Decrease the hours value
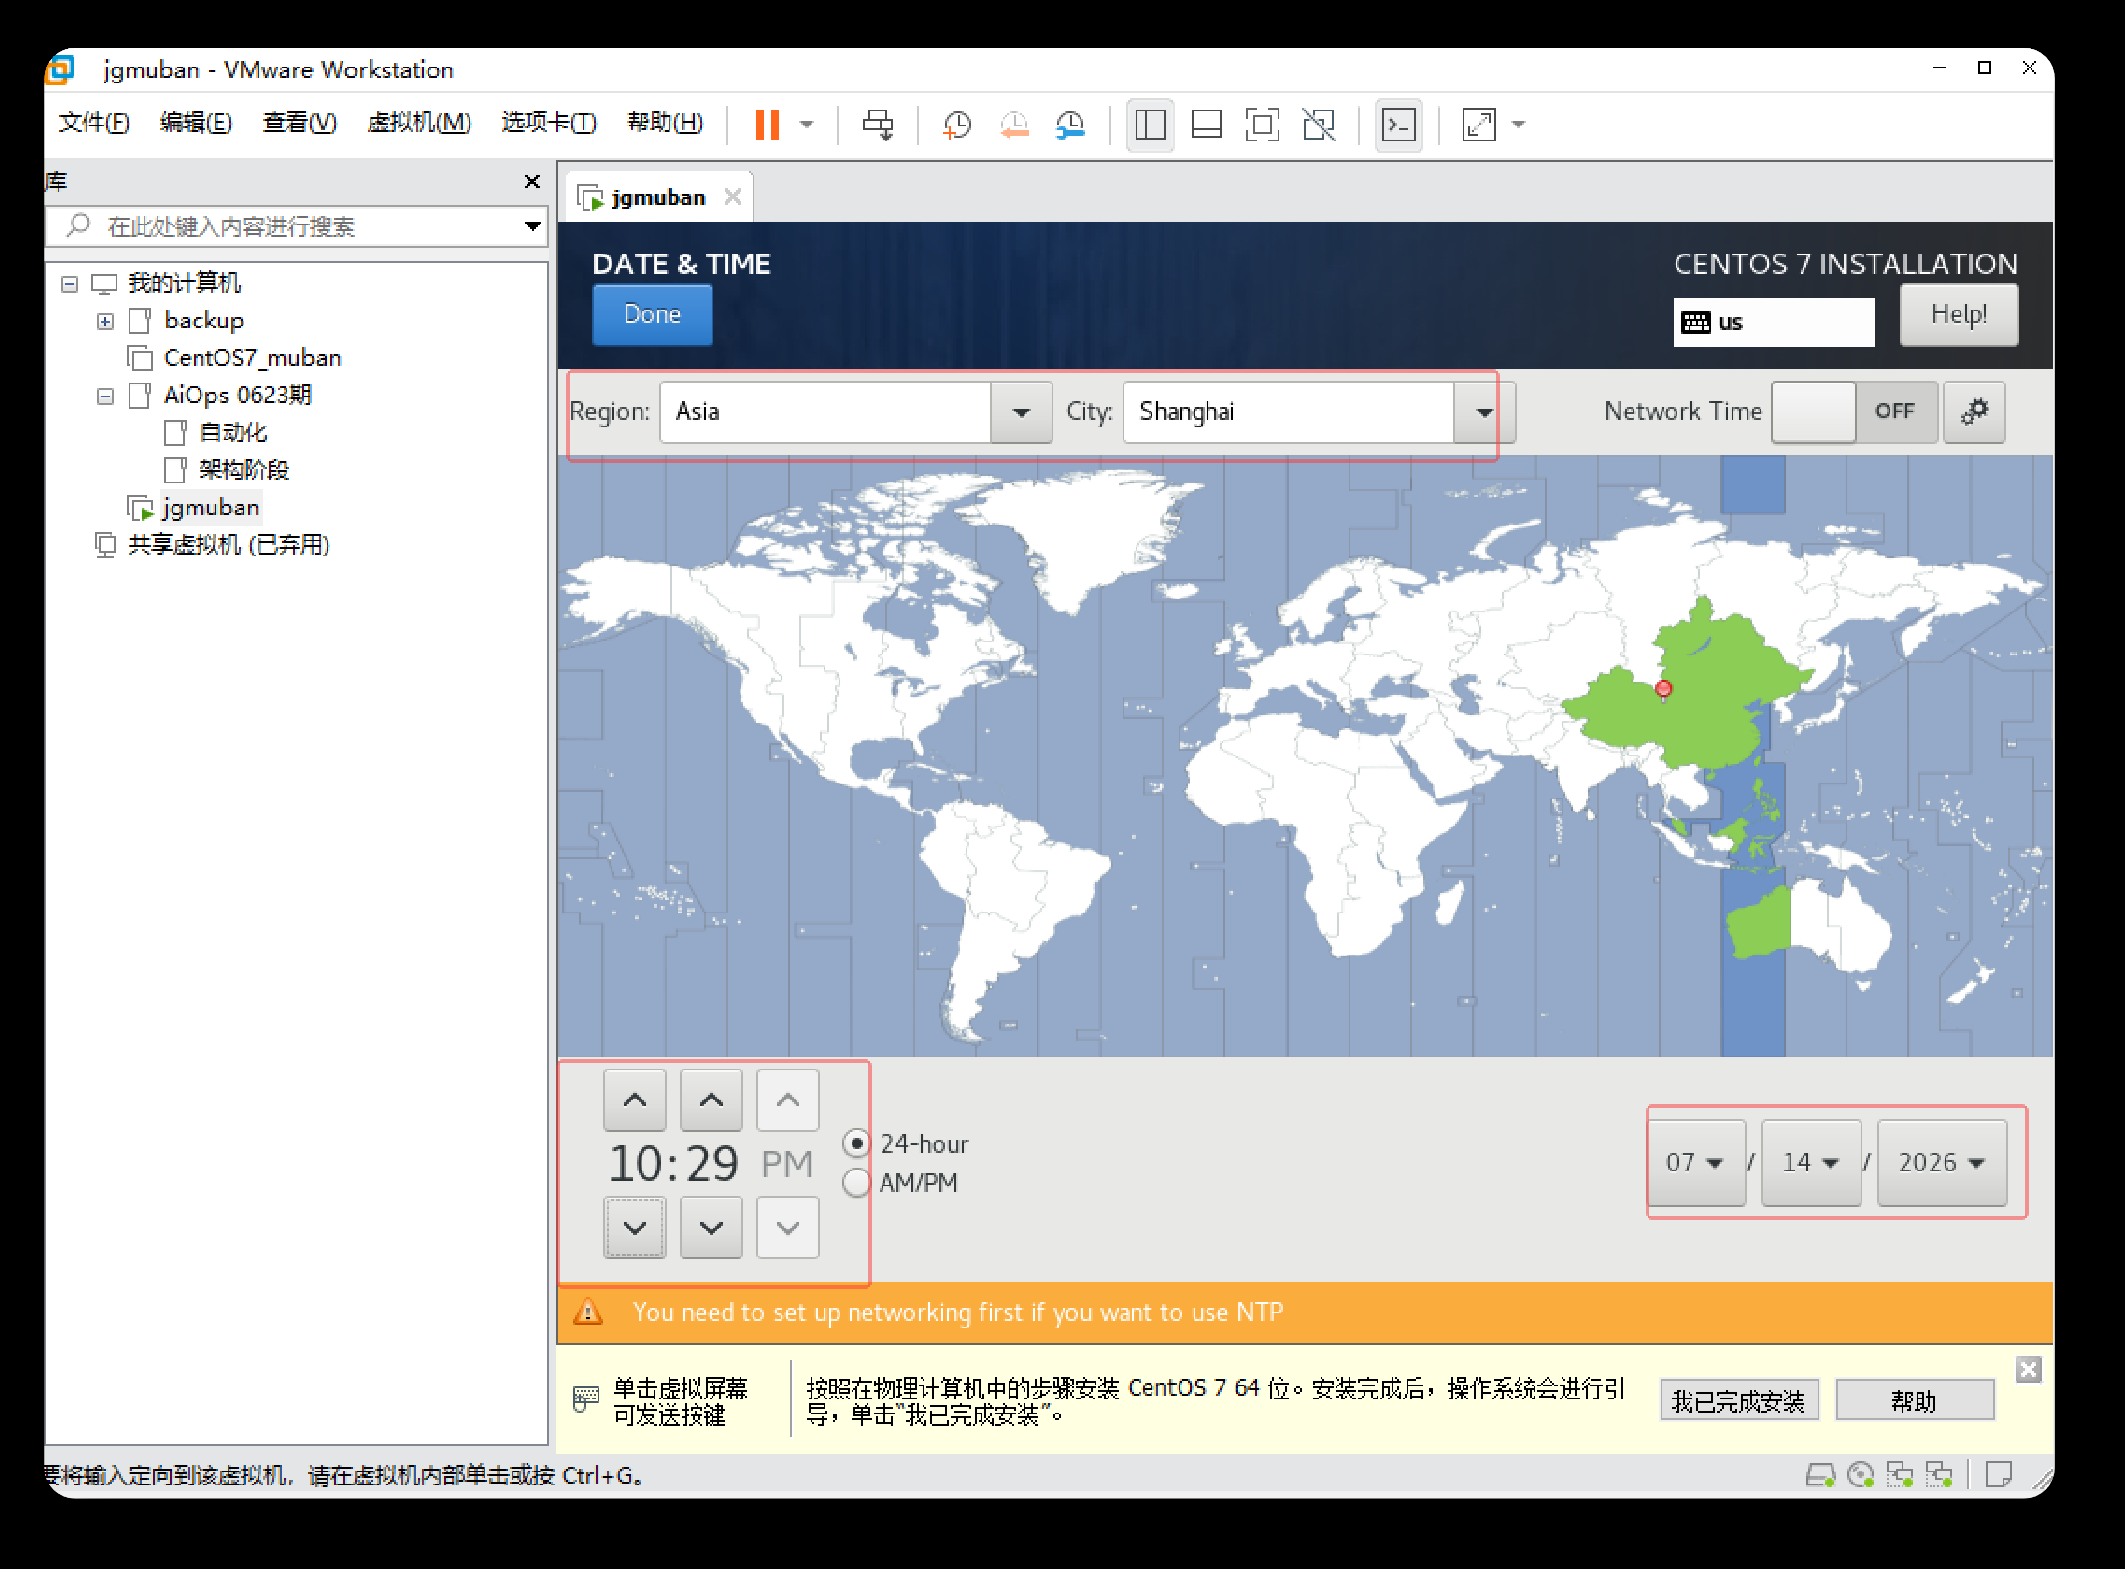Image resolution: width=2125 pixels, height=1569 pixels. (635, 1227)
